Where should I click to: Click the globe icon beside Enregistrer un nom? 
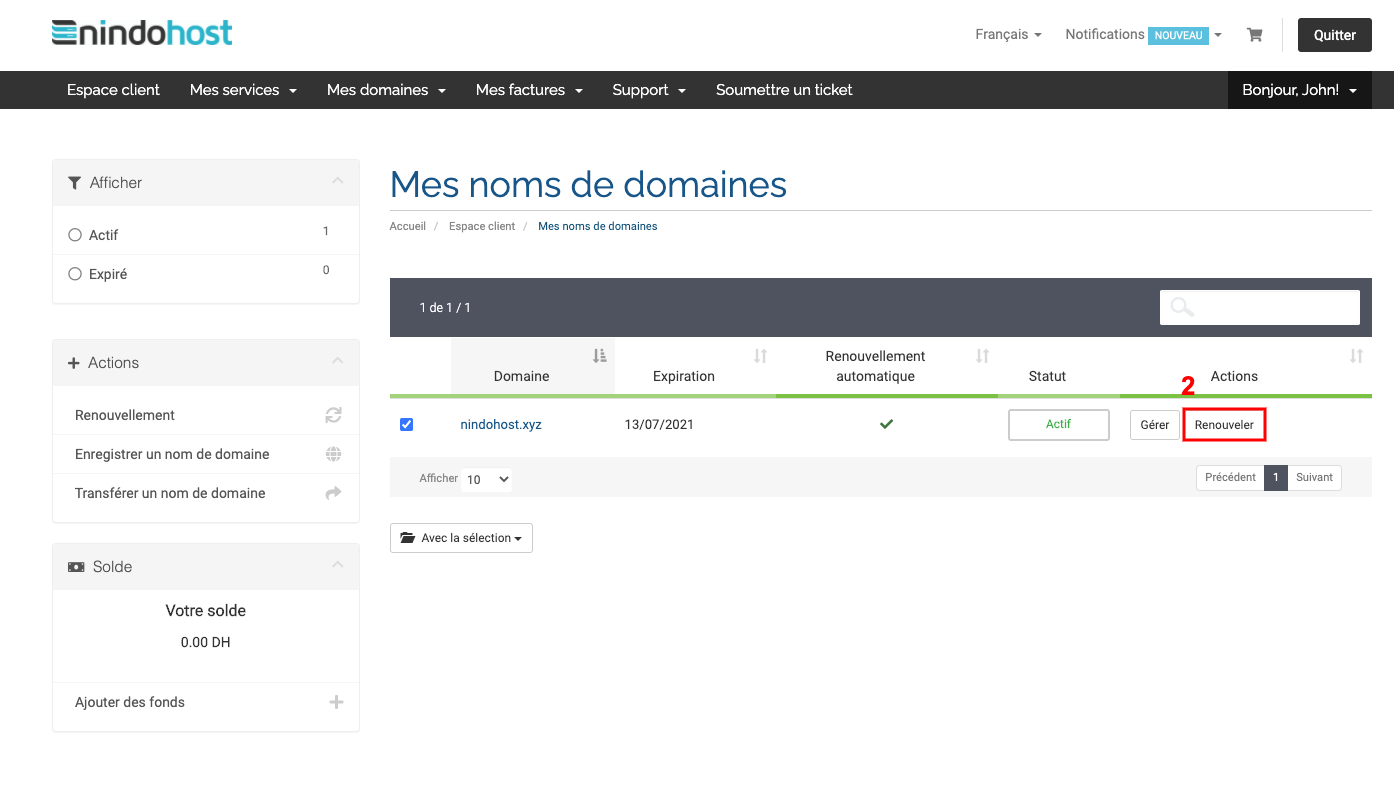tap(334, 454)
